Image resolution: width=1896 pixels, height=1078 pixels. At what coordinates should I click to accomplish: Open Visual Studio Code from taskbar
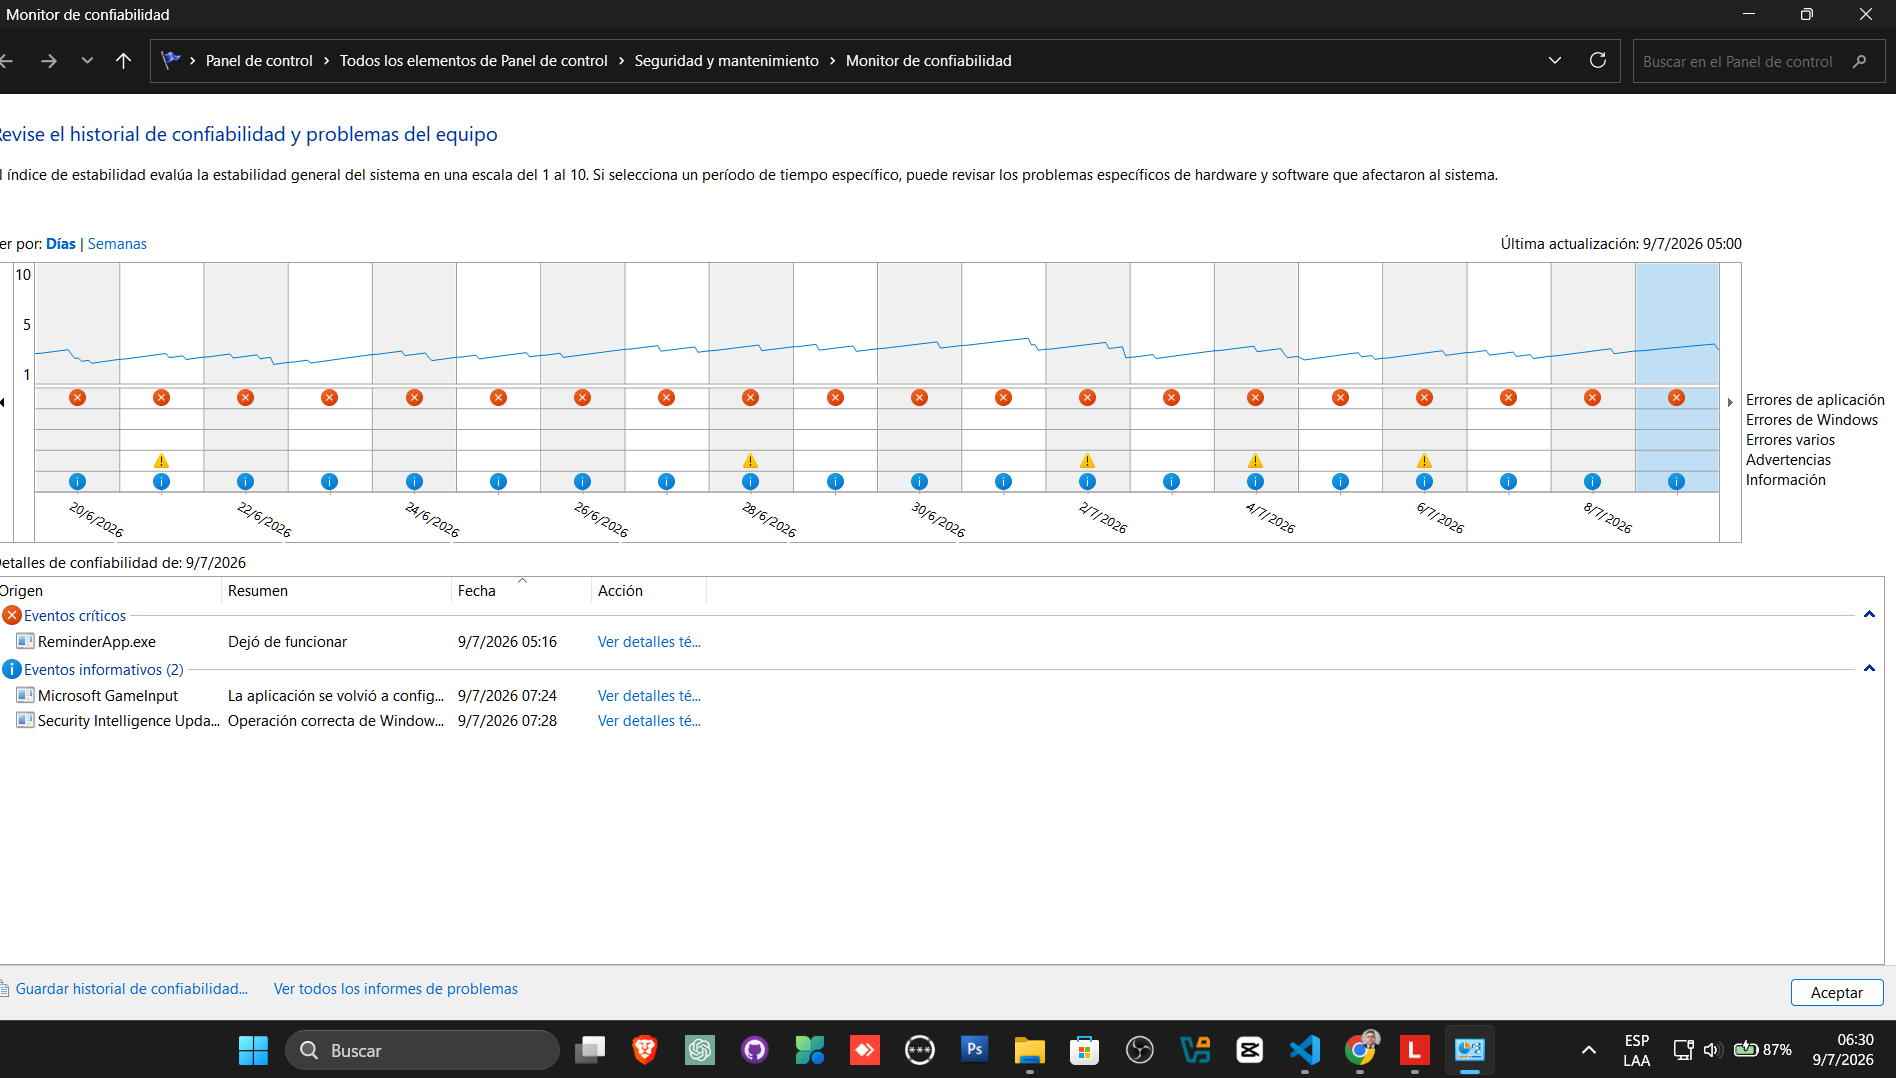click(x=1305, y=1050)
